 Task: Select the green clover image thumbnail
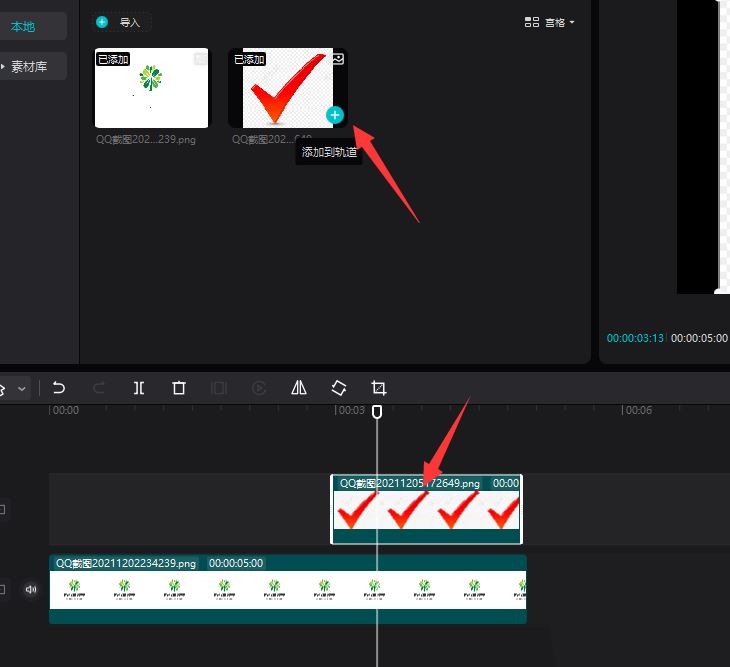(x=151, y=88)
